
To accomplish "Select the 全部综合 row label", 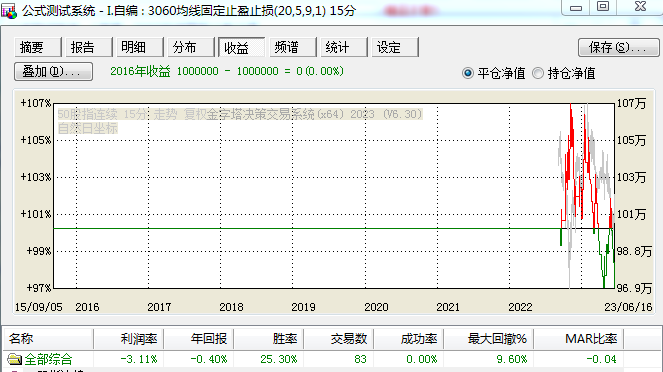I will (49, 359).
